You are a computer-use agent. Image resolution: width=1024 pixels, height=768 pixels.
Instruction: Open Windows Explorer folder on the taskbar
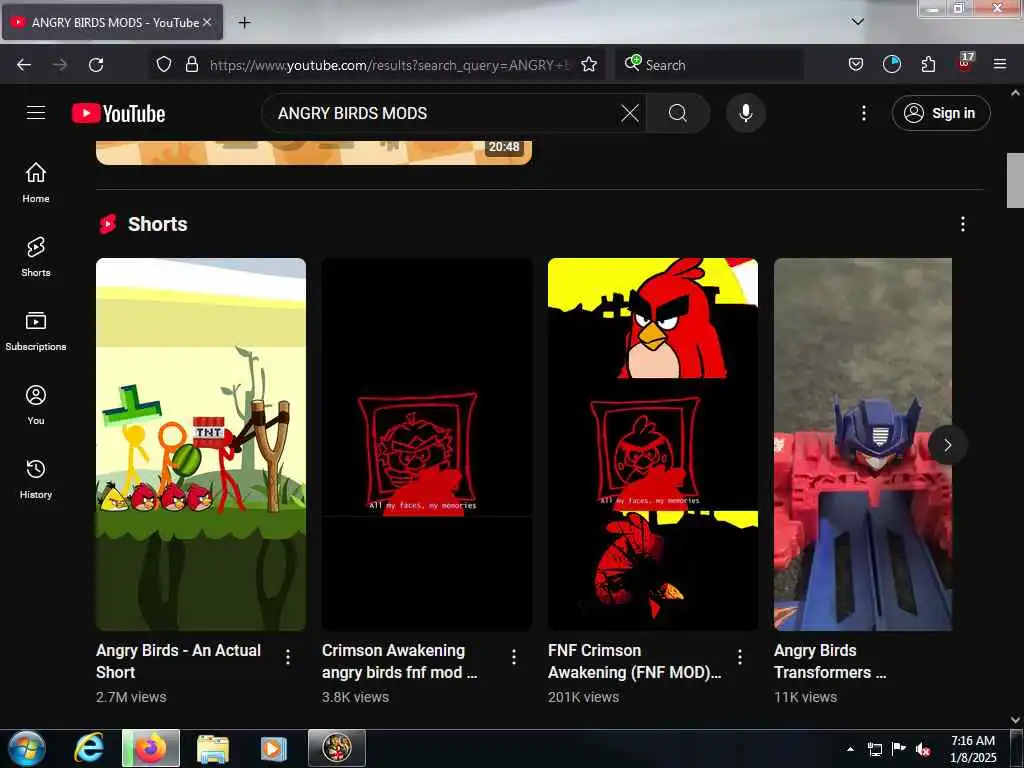(x=213, y=748)
